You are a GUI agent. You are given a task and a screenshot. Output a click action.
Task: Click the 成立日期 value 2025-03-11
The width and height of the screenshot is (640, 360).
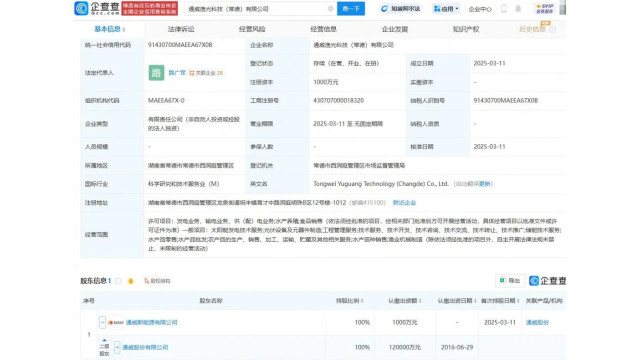pos(489,63)
